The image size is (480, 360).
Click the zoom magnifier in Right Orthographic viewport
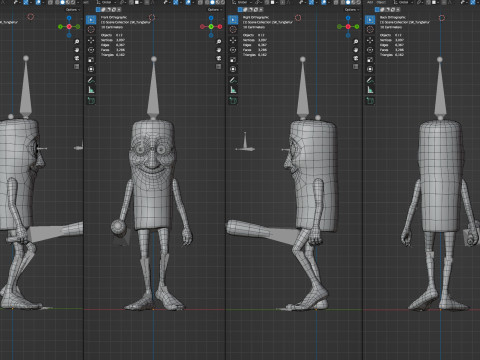pos(356,41)
